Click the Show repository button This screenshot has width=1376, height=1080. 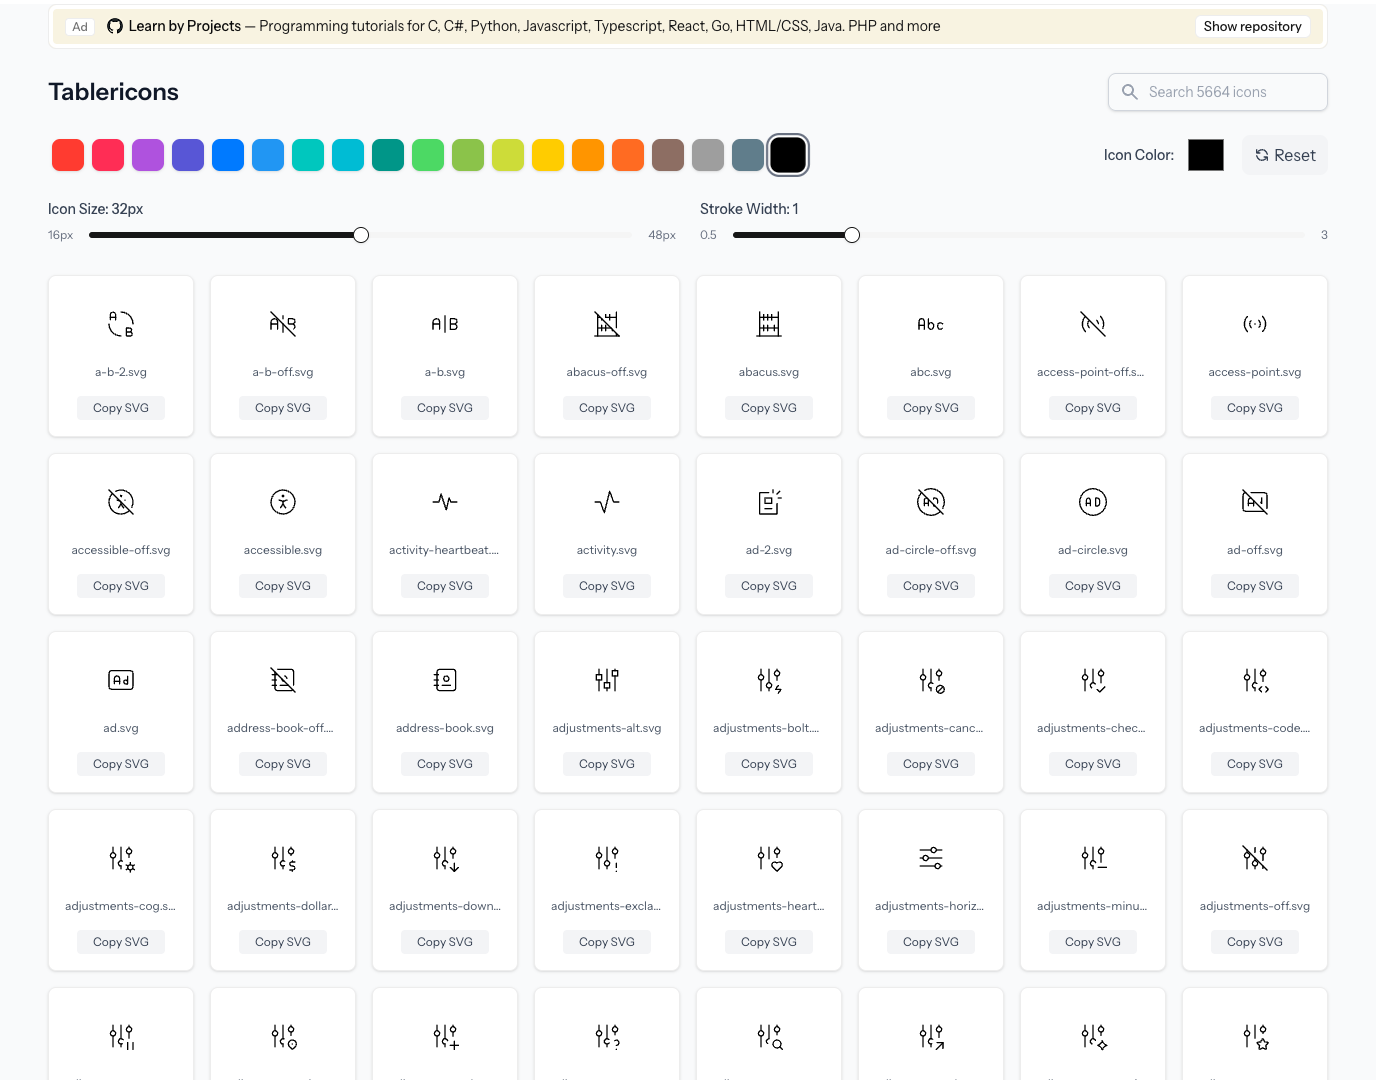pyautogui.click(x=1252, y=26)
